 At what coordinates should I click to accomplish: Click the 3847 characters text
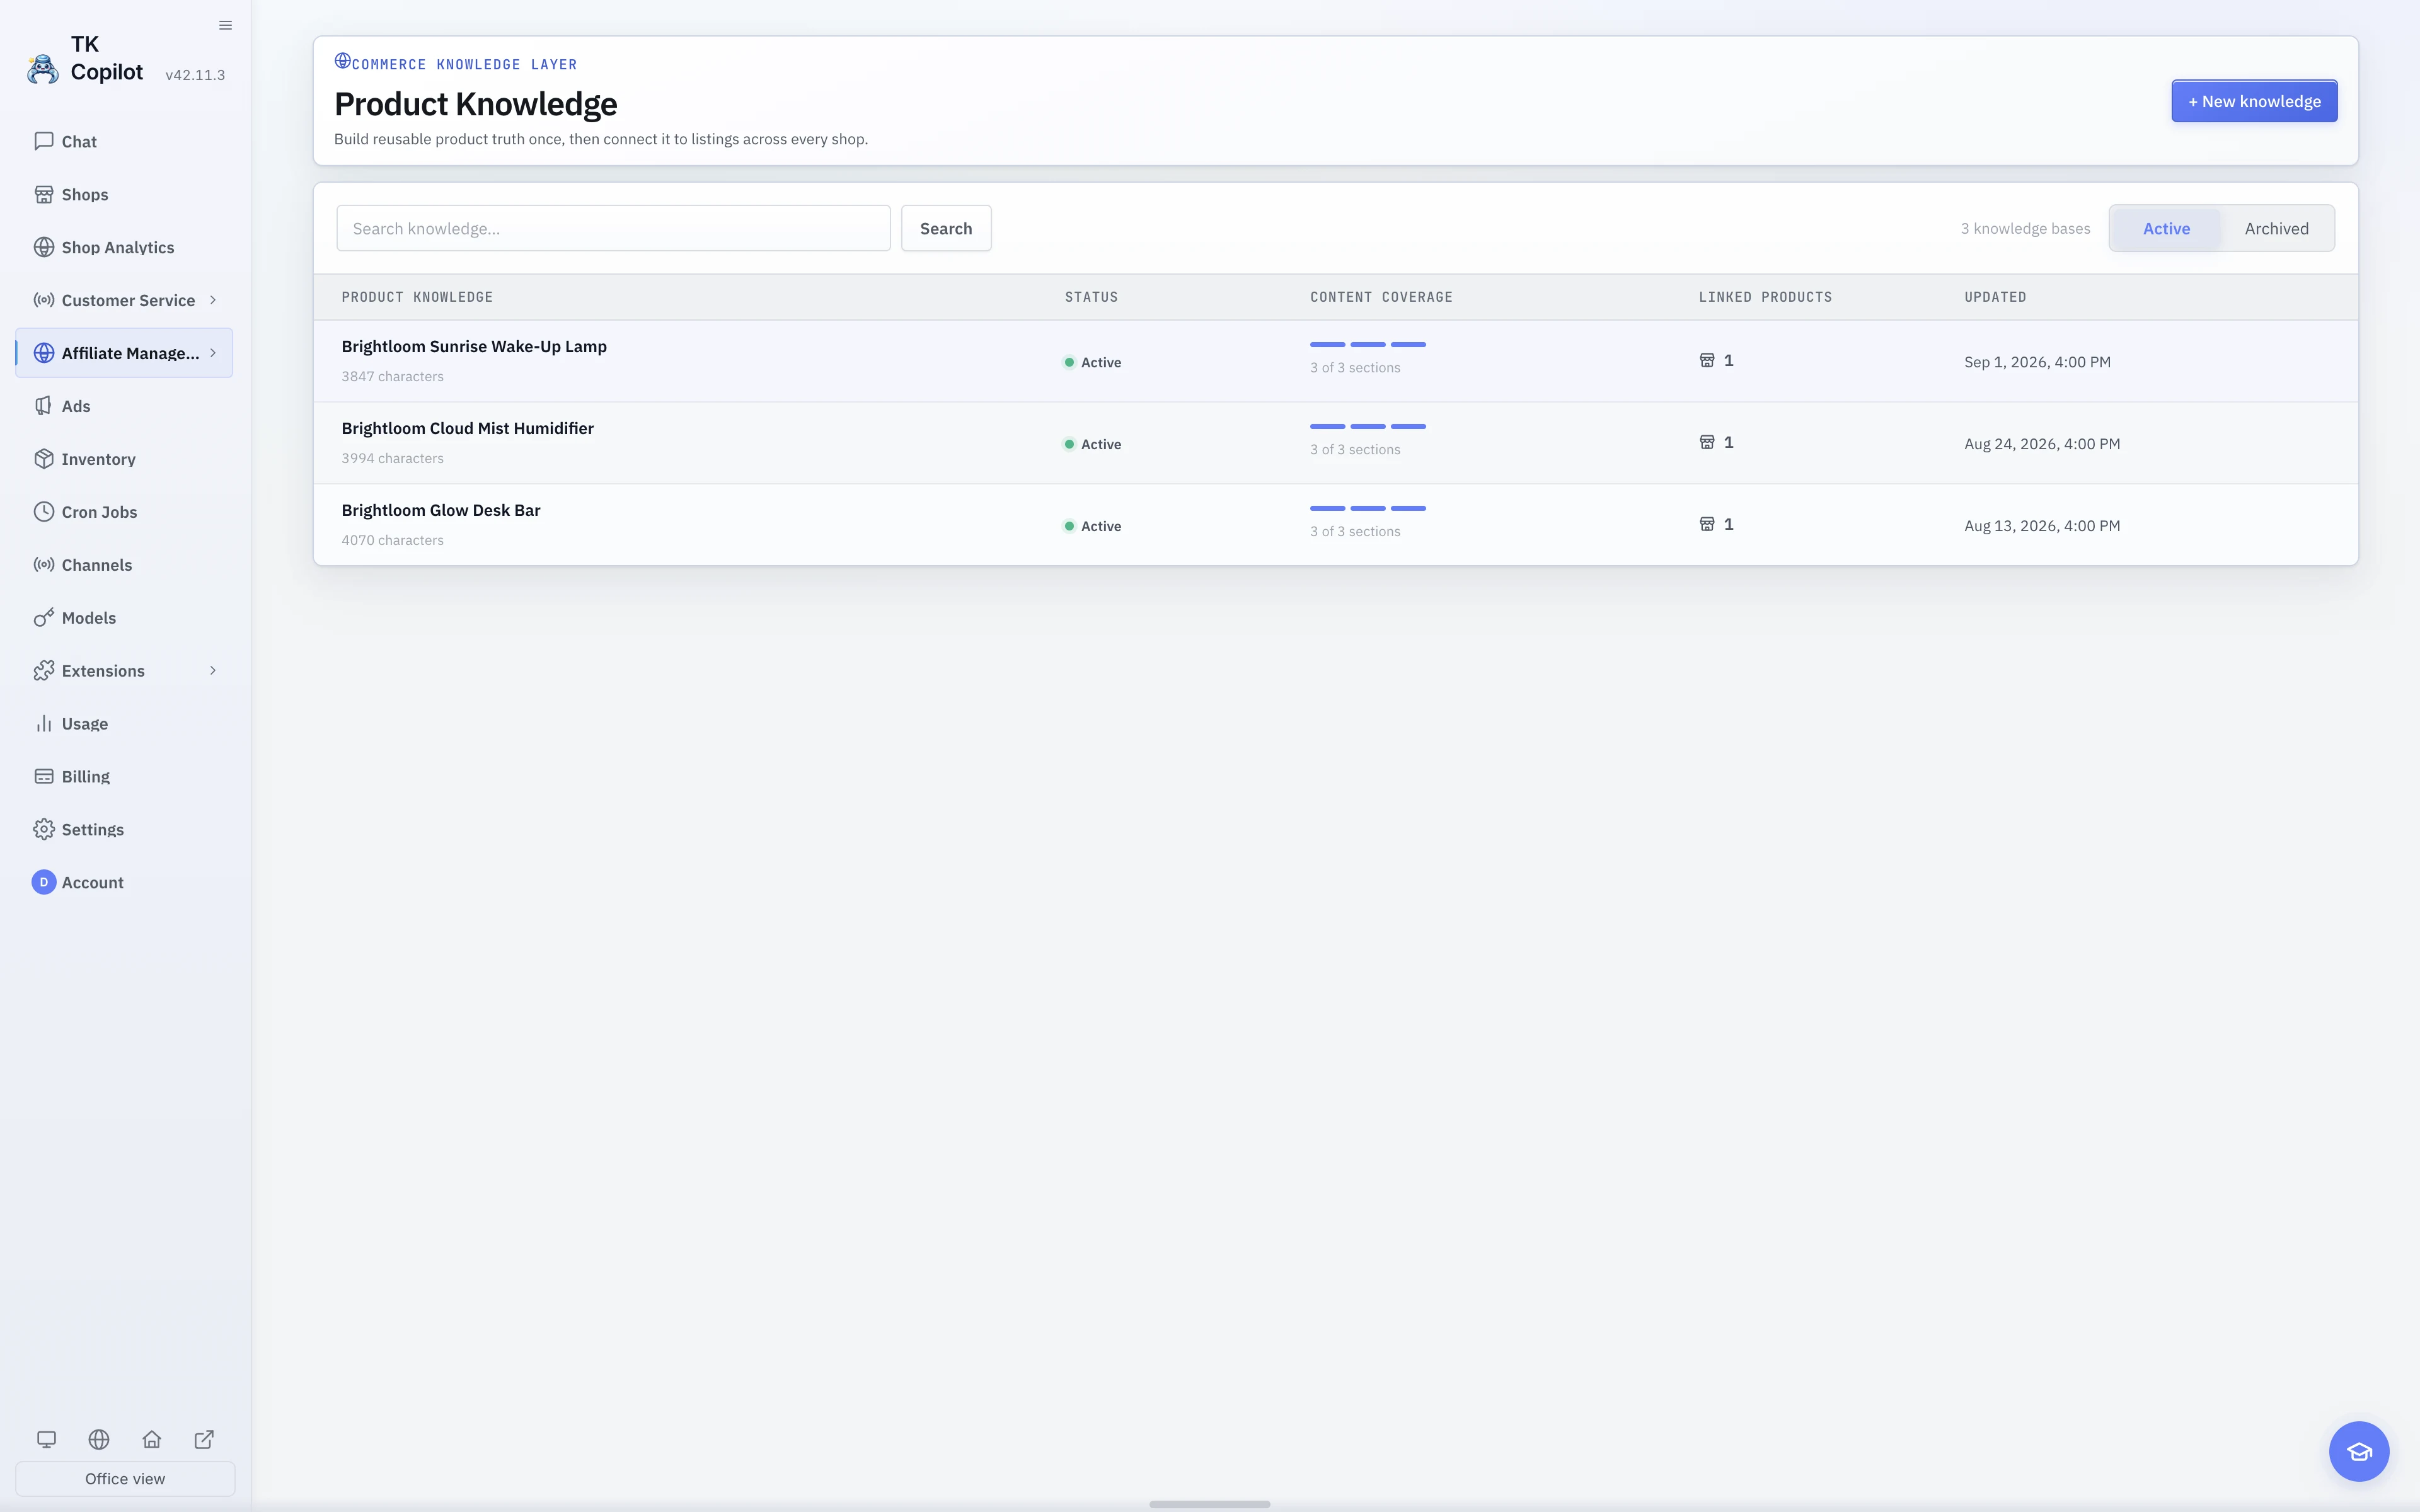coord(392,377)
